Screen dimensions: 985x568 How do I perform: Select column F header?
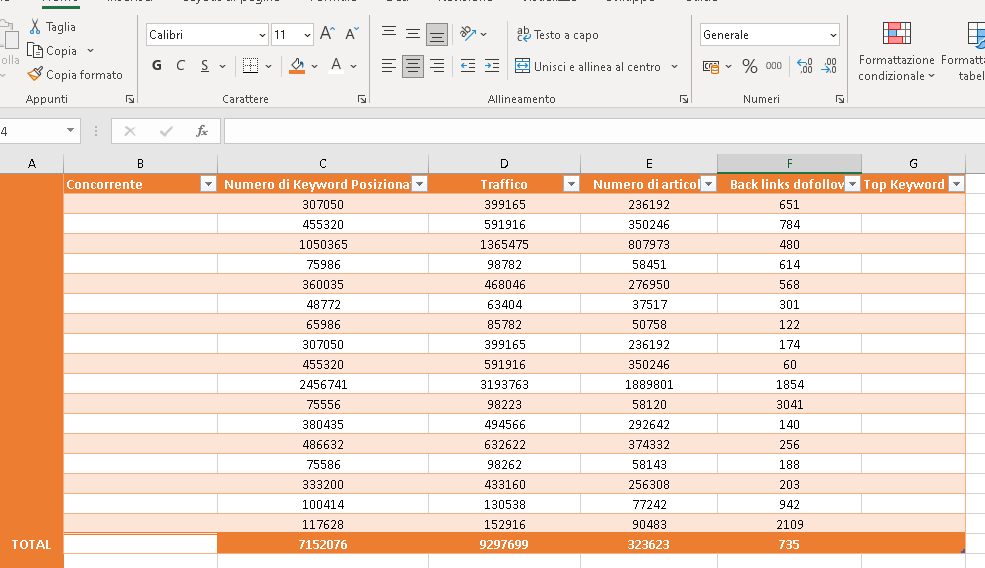[x=790, y=163]
